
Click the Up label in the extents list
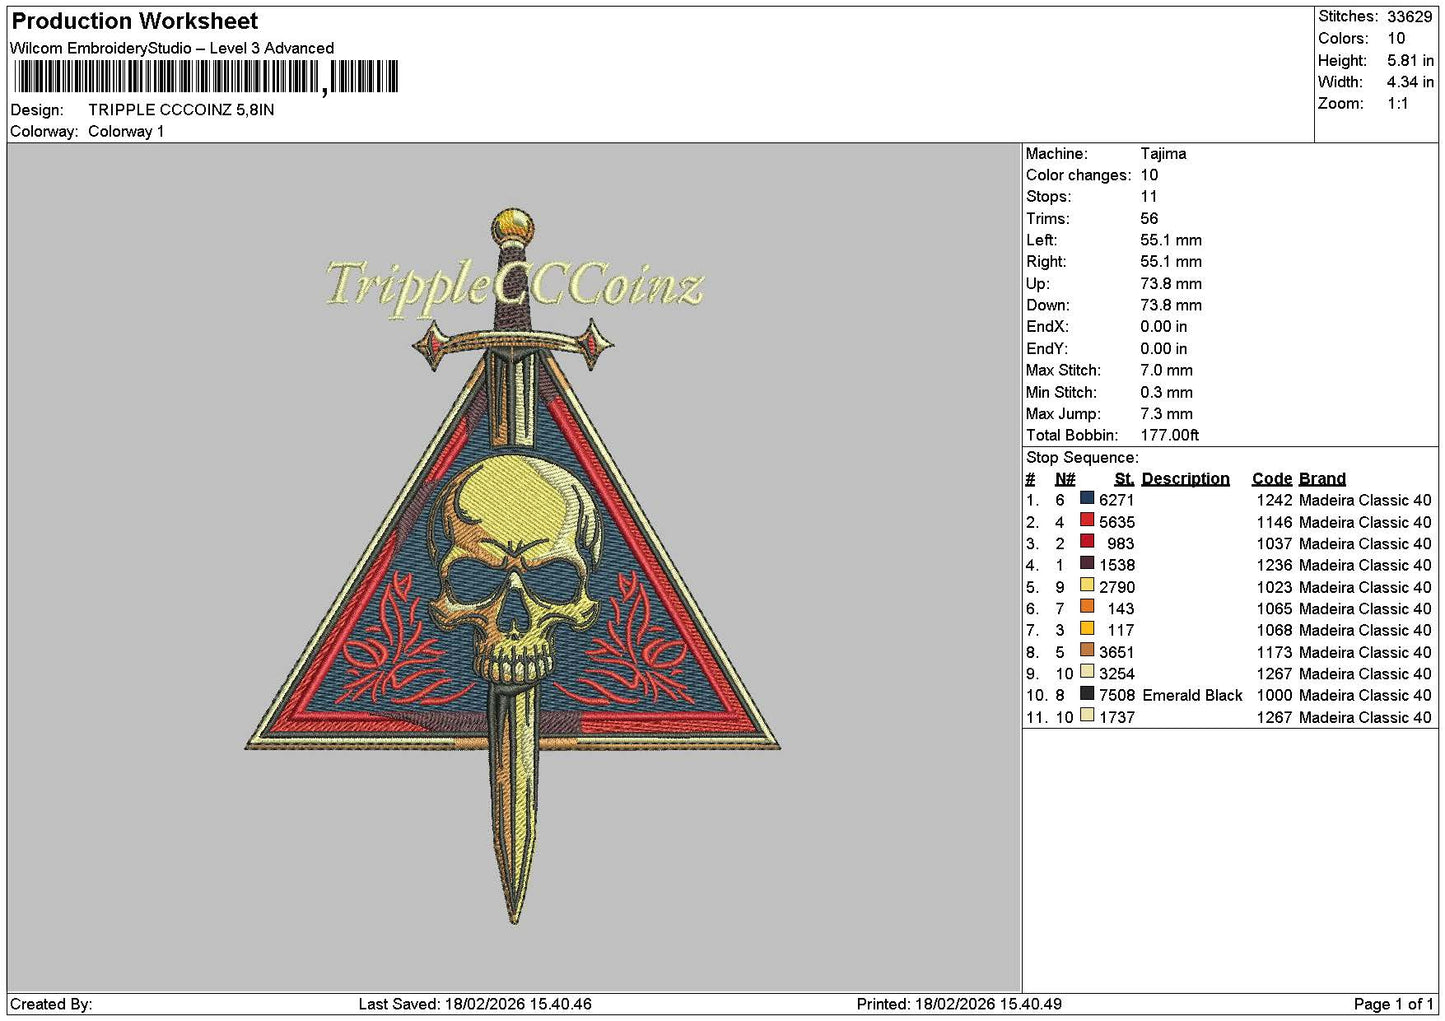pos(1037,284)
